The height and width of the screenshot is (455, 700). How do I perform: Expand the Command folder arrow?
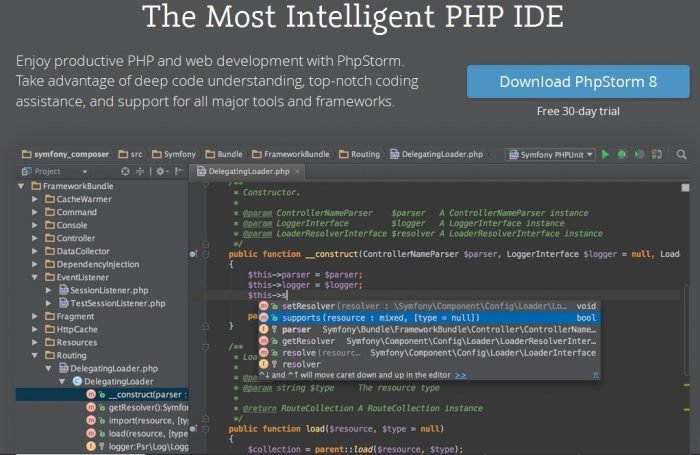tap(35, 212)
